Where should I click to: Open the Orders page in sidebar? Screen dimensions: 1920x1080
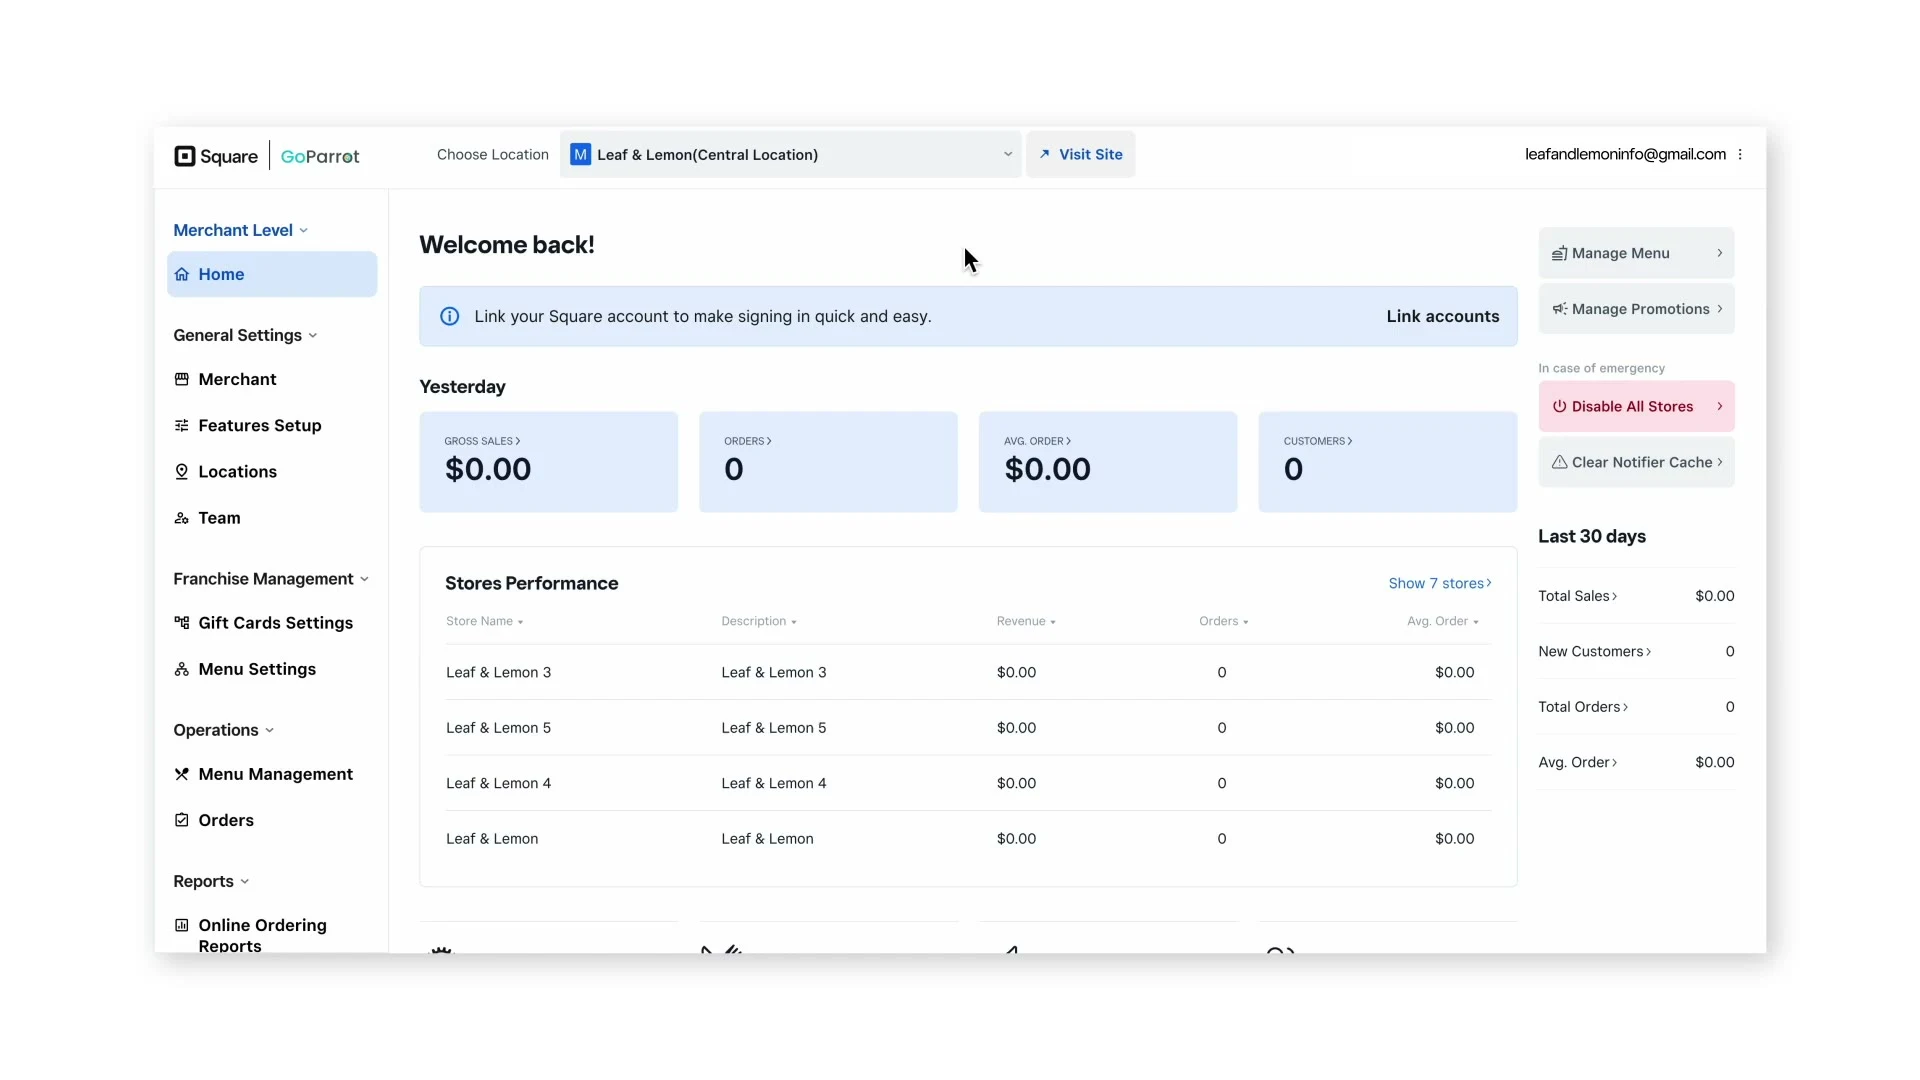226,820
